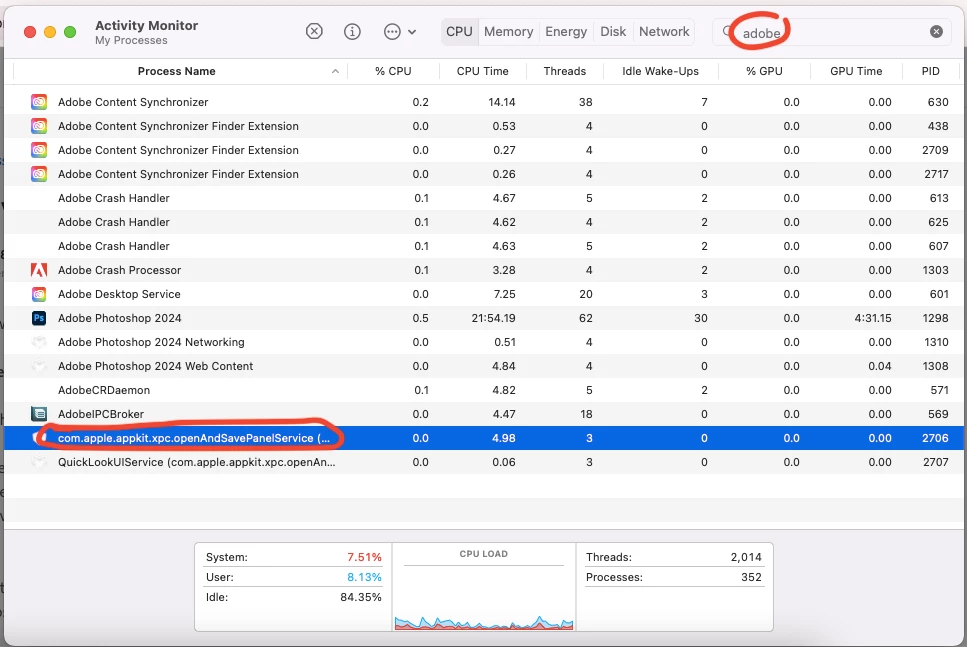Screen dimensions: 967x647
Task: Click icon of Finder Extension PID 2717
Action: point(39,174)
